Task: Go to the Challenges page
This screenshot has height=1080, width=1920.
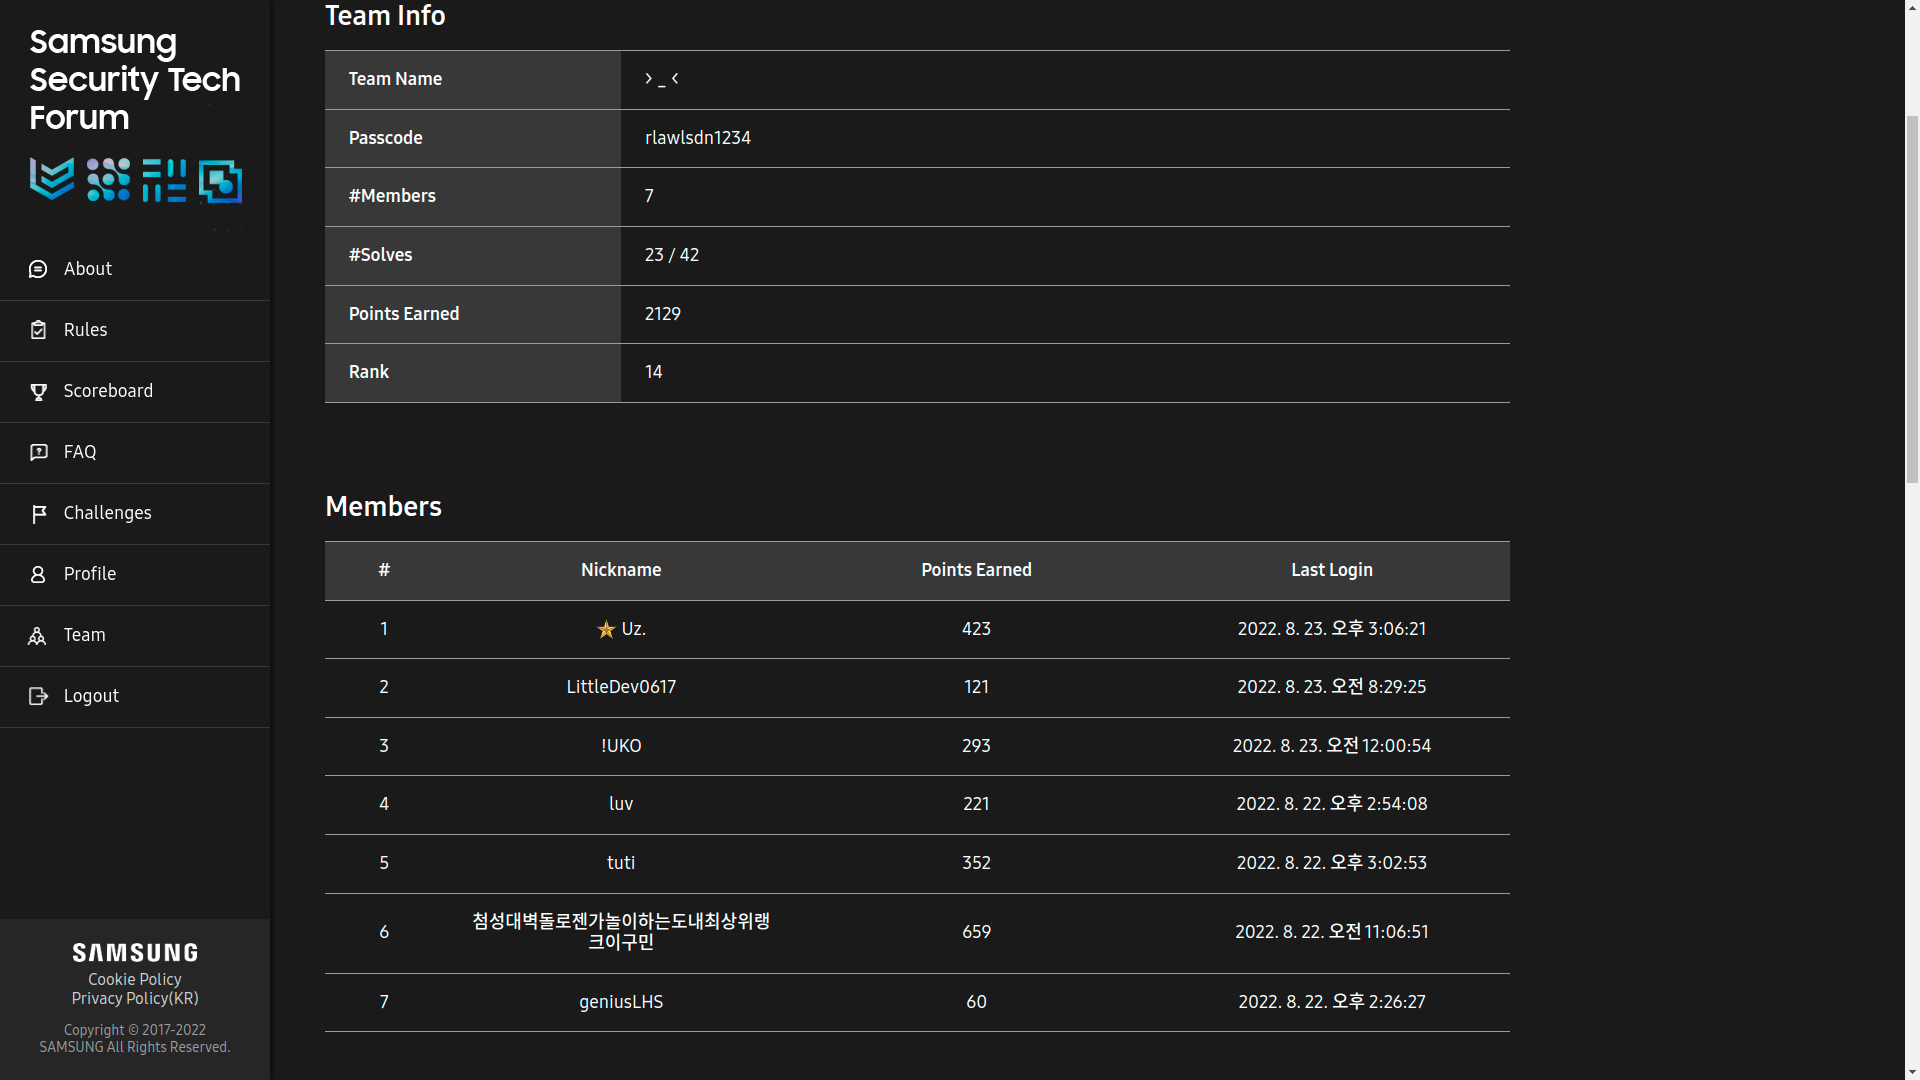Action: [107, 513]
